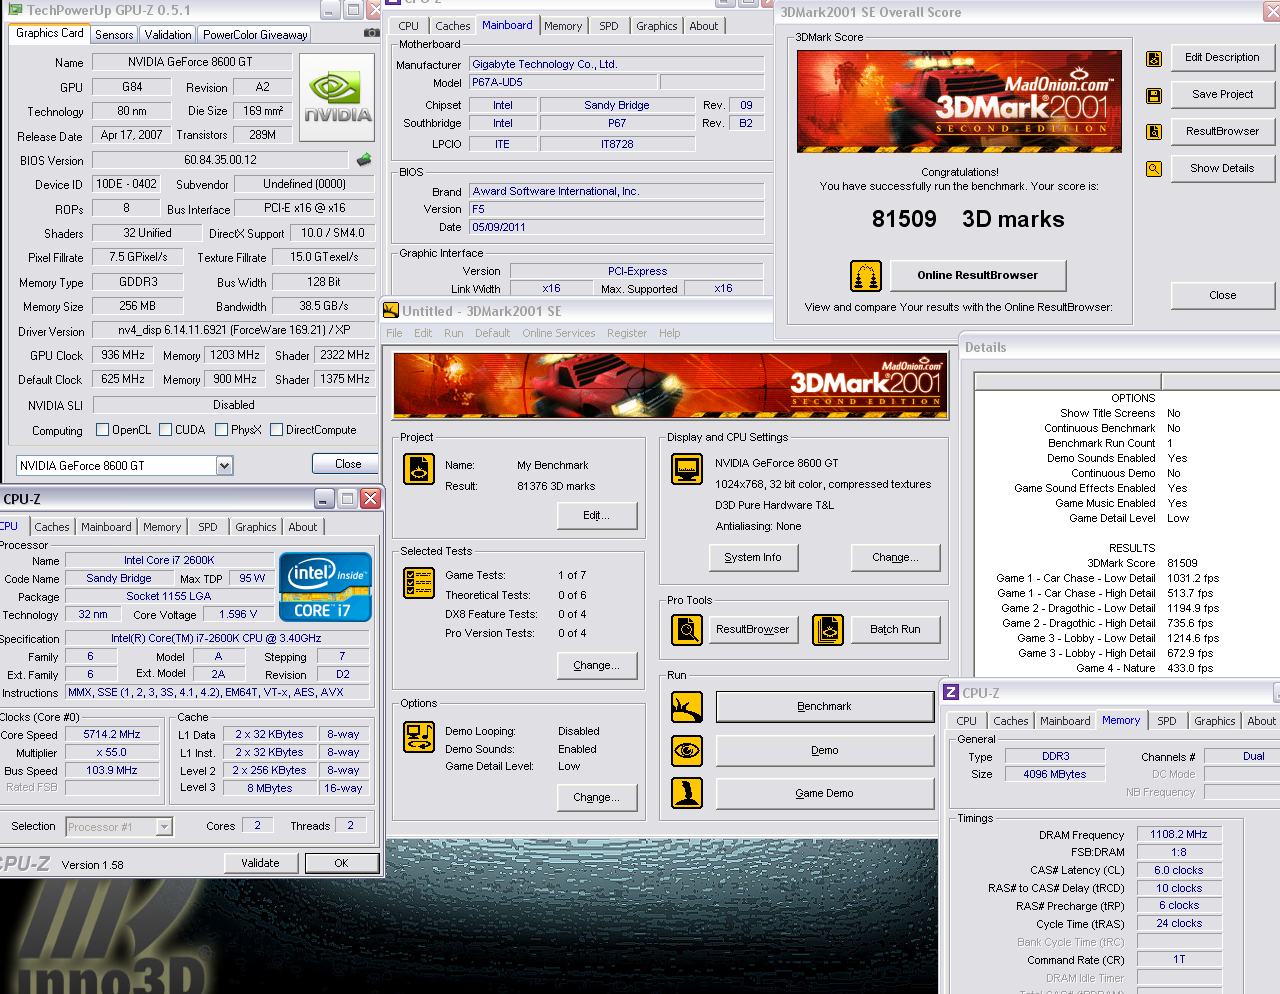Click the Show Details magnifier icon
The height and width of the screenshot is (994, 1280).
[x=1154, y=169]
